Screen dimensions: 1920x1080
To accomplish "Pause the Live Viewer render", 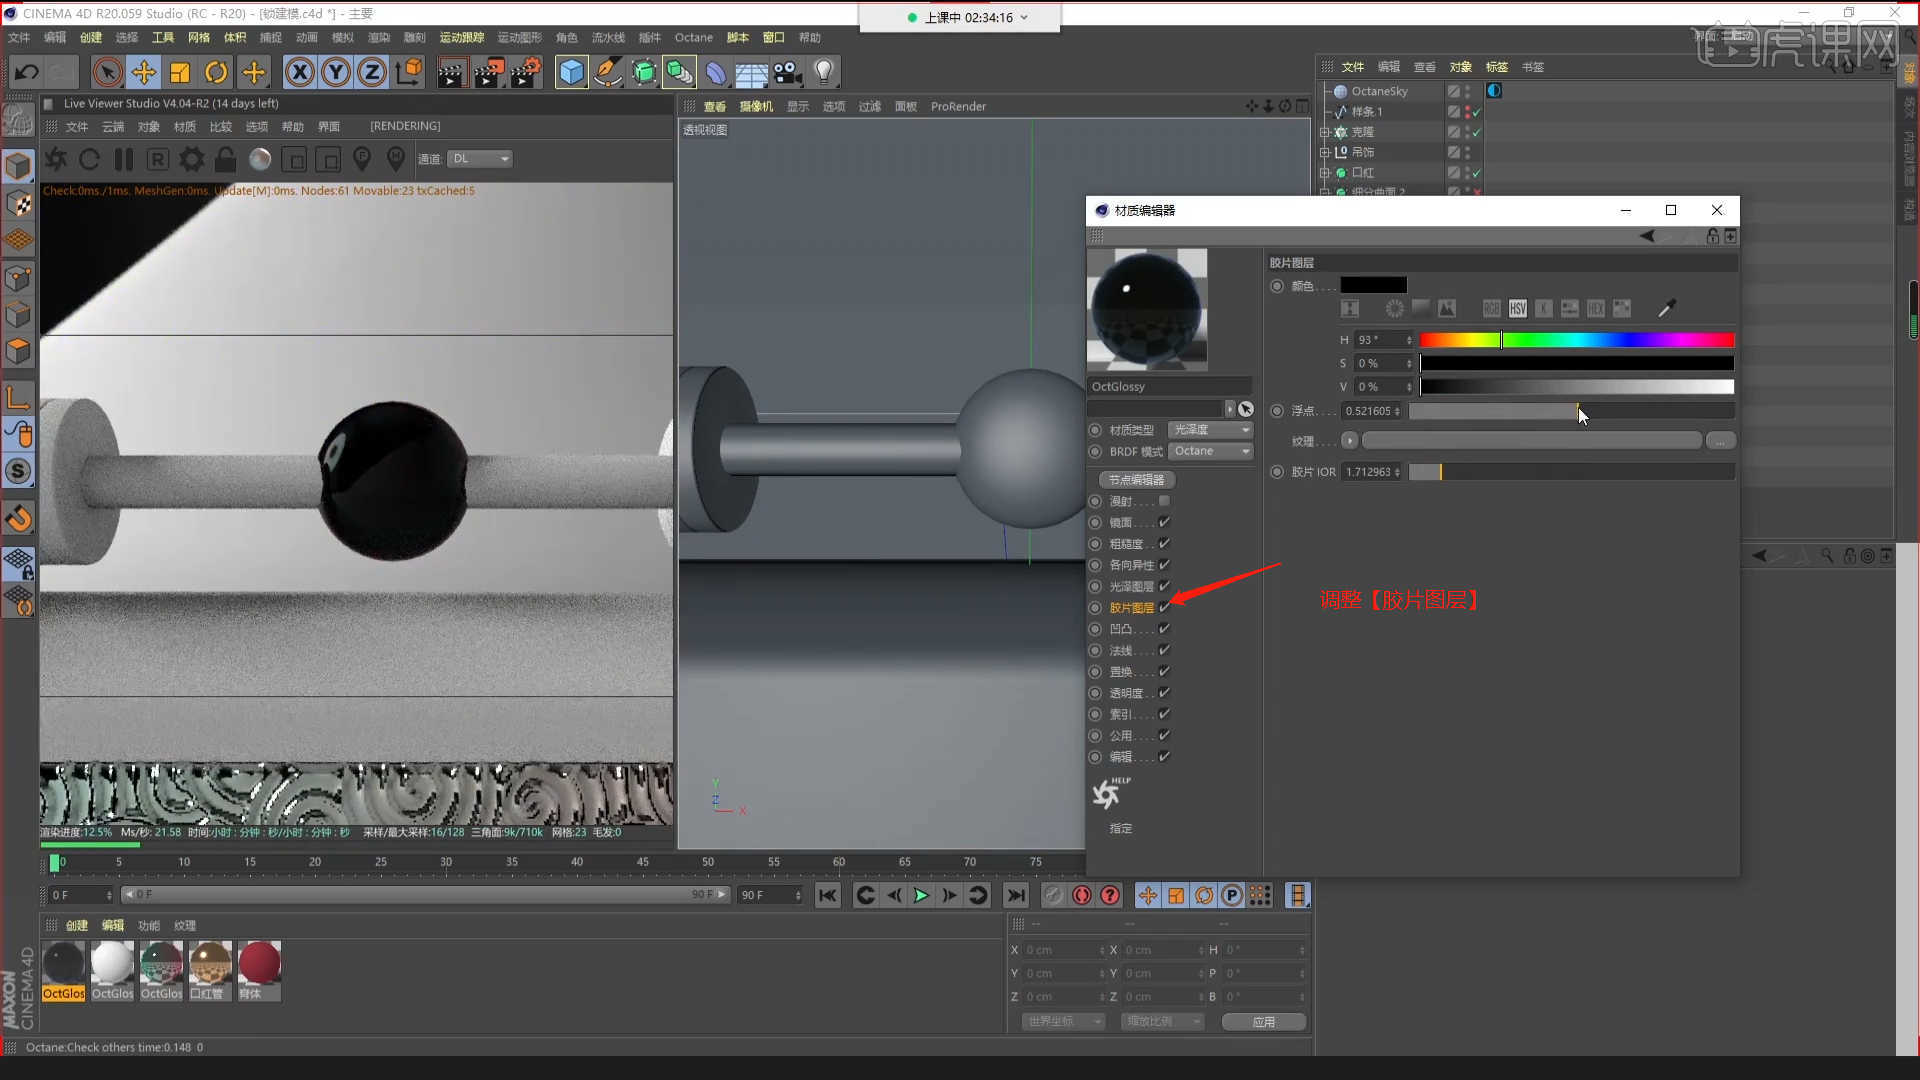I will pyautogui.click(x=124, y=159).
